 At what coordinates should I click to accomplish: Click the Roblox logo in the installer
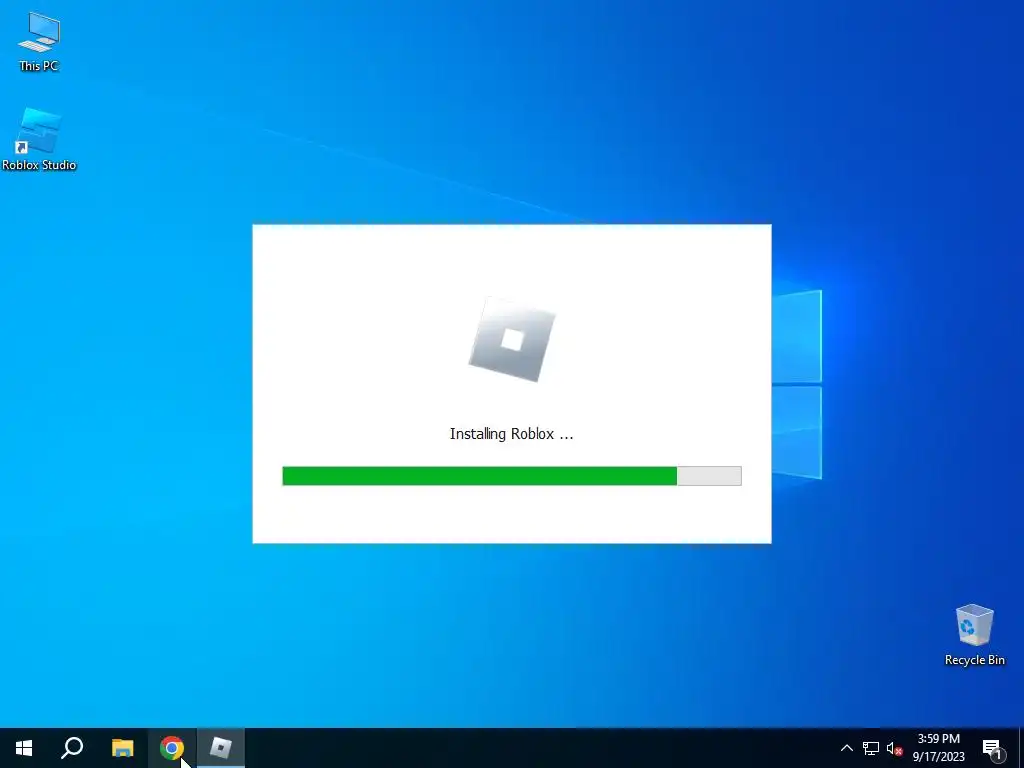(512, 340)
